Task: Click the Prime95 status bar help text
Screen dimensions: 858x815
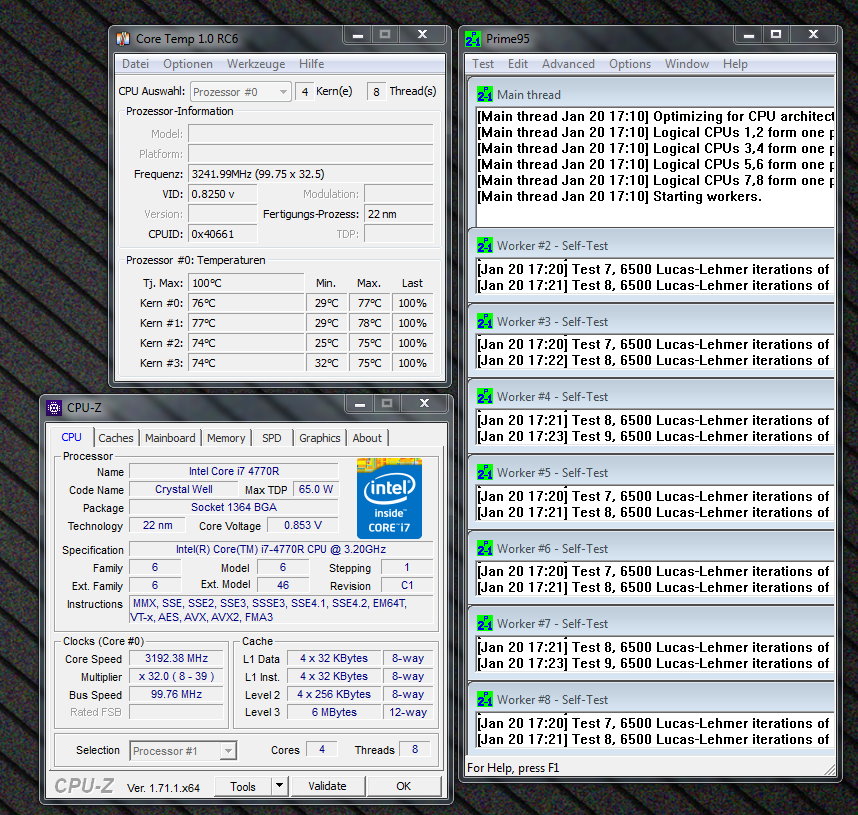Action: coord(513,768)
